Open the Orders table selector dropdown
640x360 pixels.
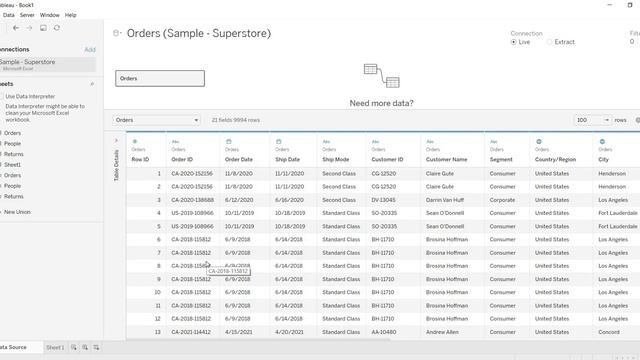pos(156,120)
